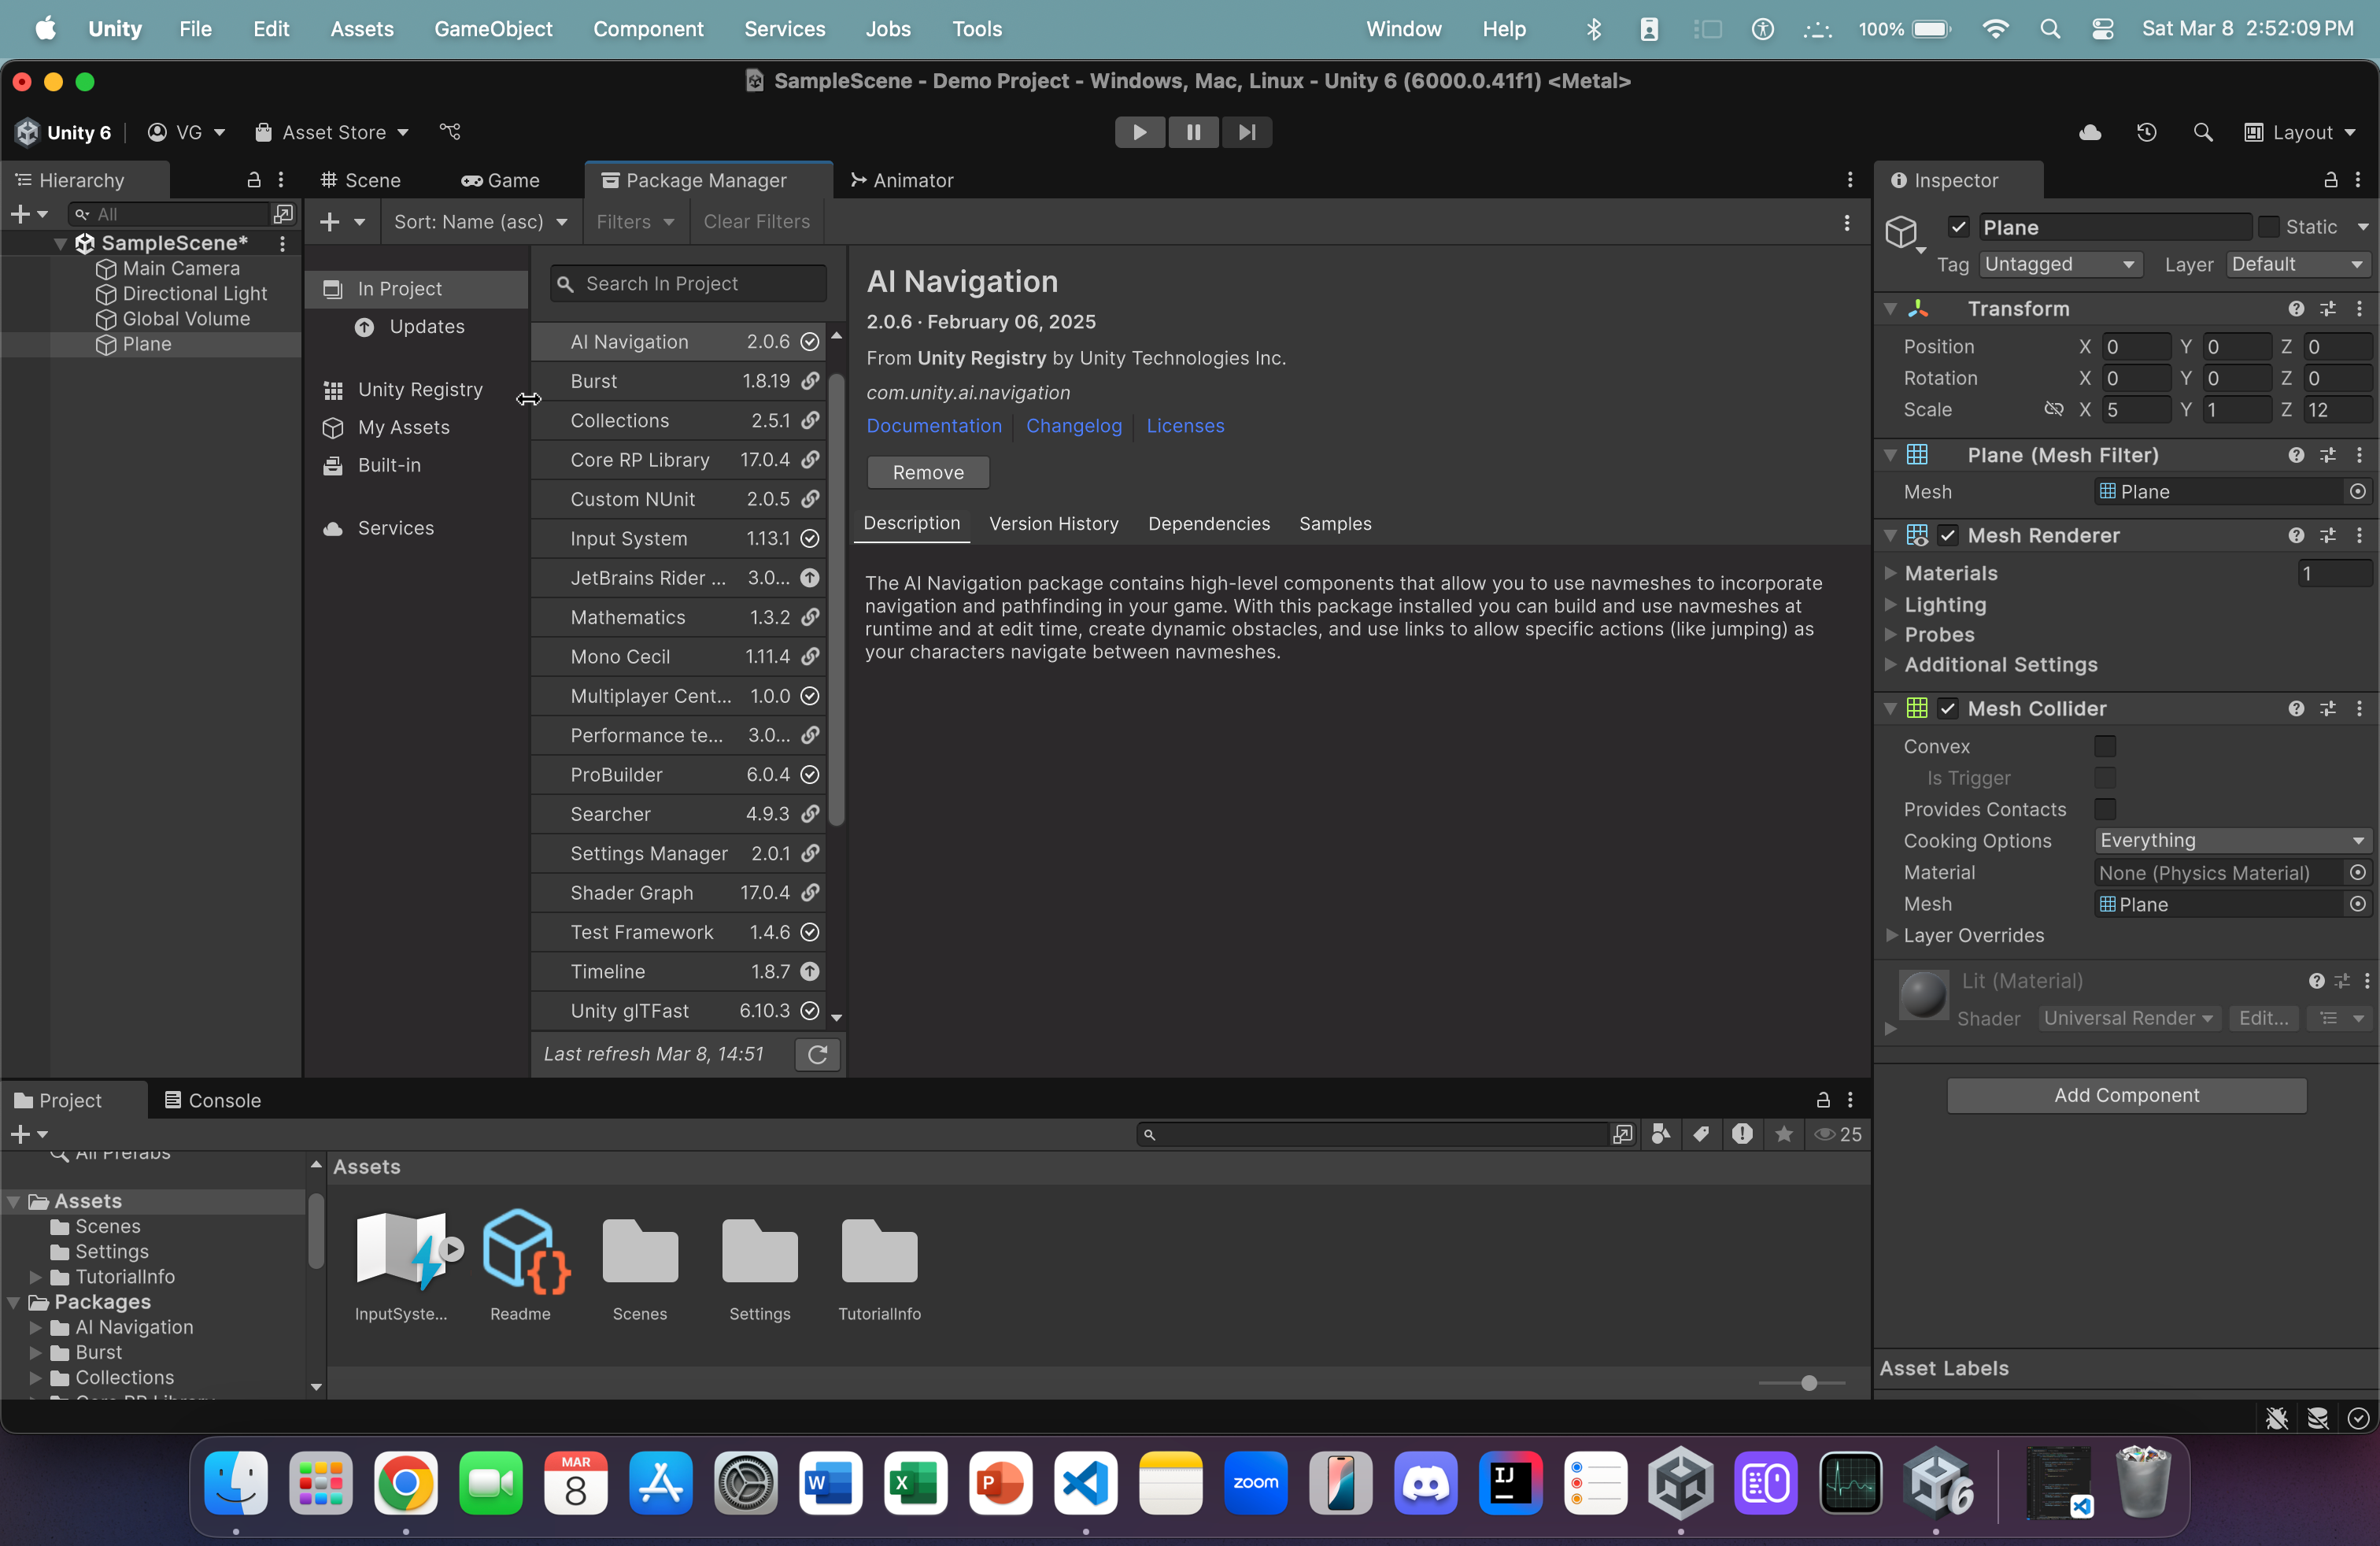Refresh the package list
The width and height of the screenshot is (2380, 1546).
coord(817,1054)
